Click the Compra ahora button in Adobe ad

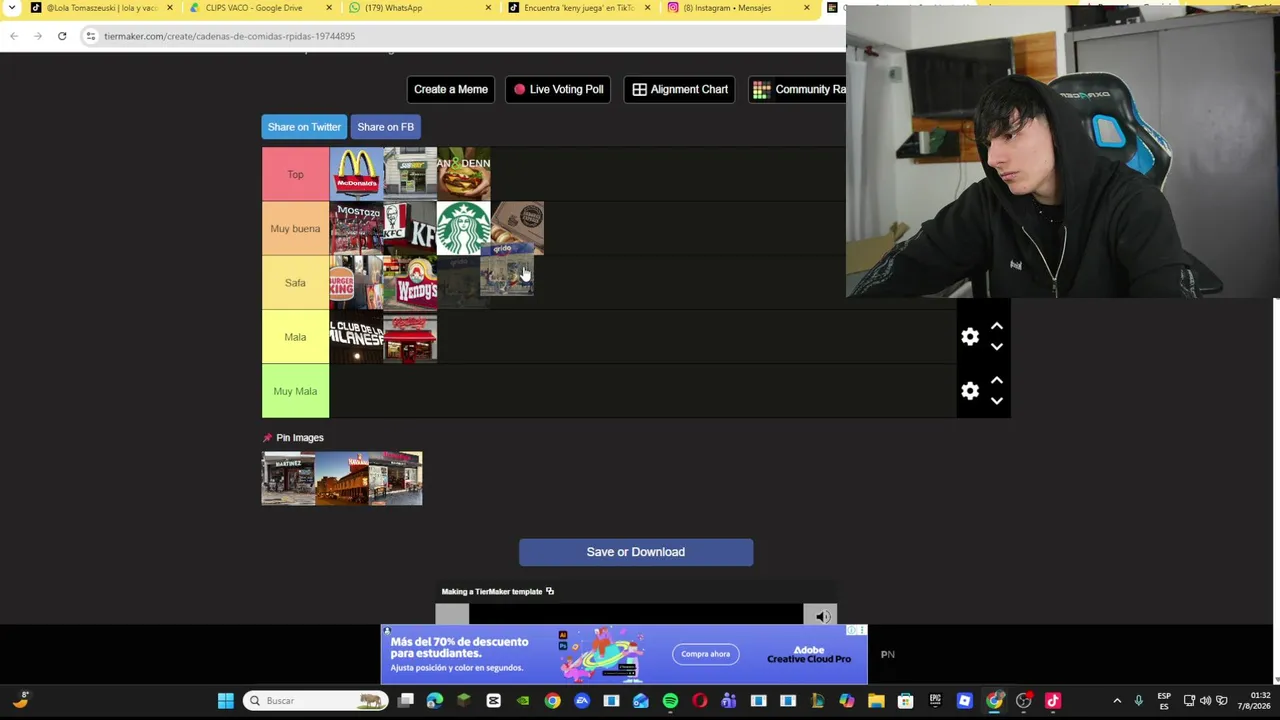point(706,654)
